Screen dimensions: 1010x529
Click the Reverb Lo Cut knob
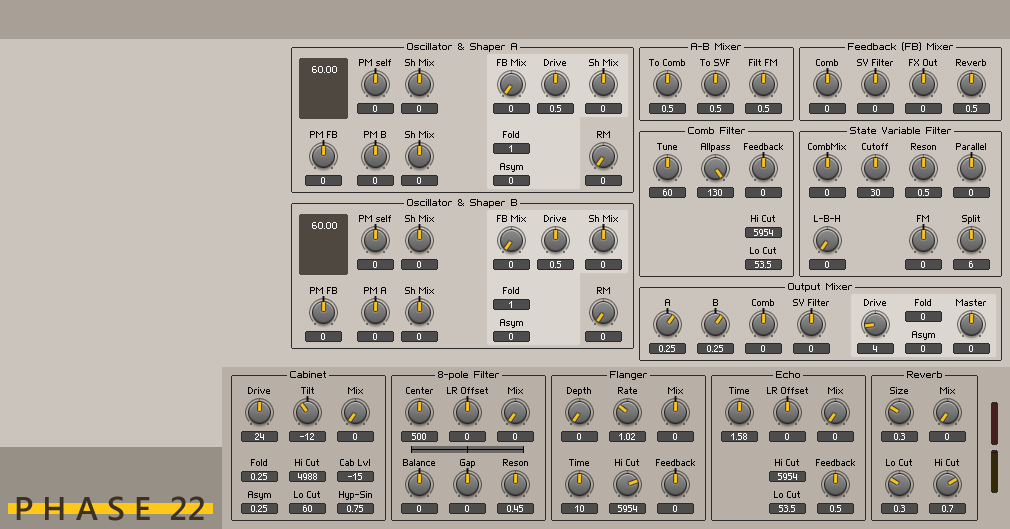click(x=899, y=485)
